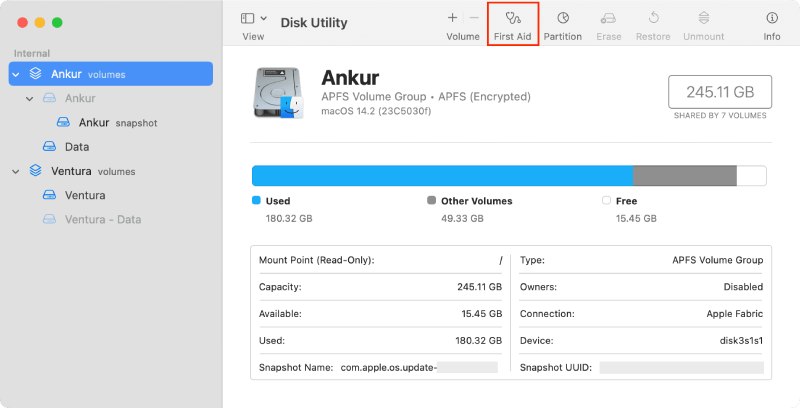Open the View sidebar dropdown menu
800x408 pixels.
coord(253,18)
